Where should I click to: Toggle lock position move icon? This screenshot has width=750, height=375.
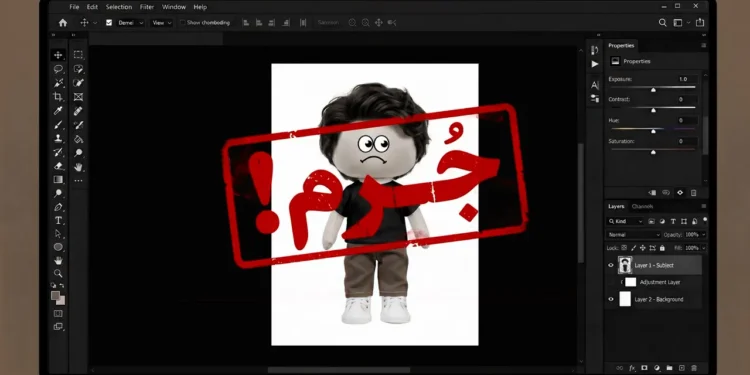(643, 248)
